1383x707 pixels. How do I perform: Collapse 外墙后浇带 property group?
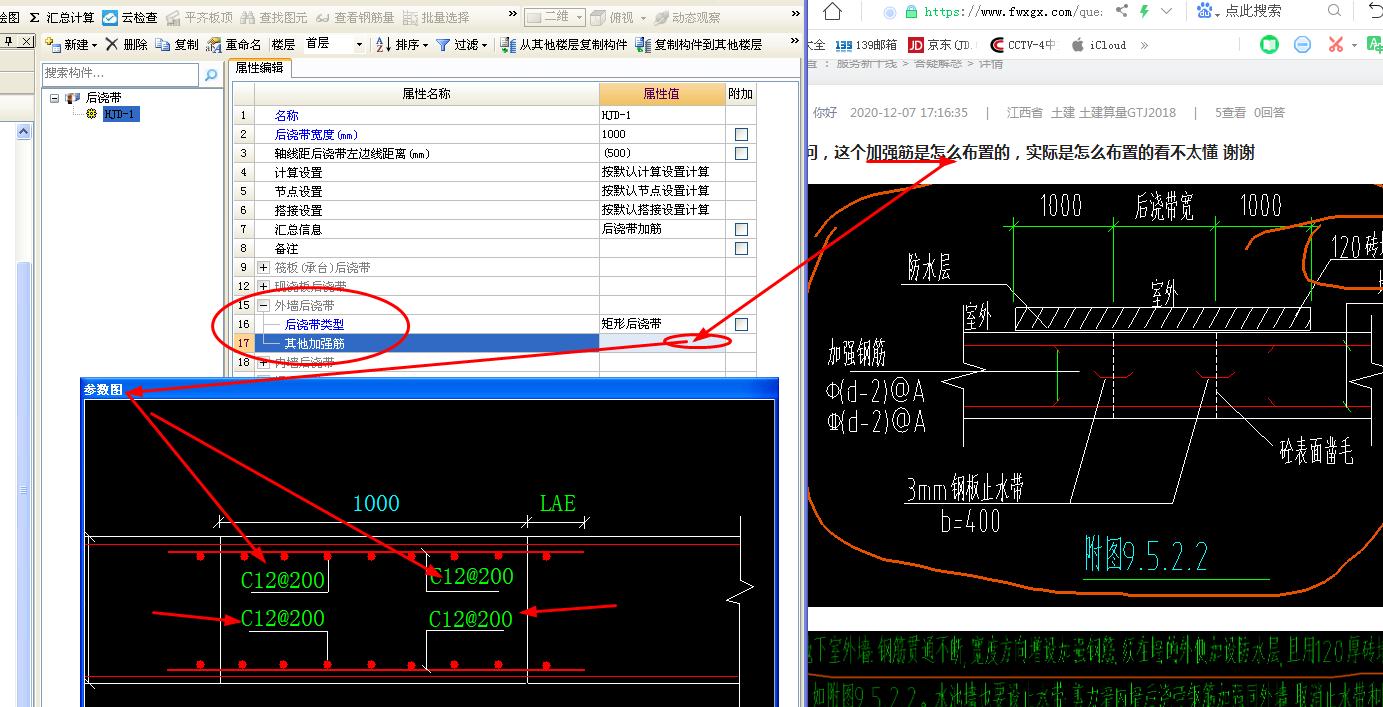tap(264, 306)
